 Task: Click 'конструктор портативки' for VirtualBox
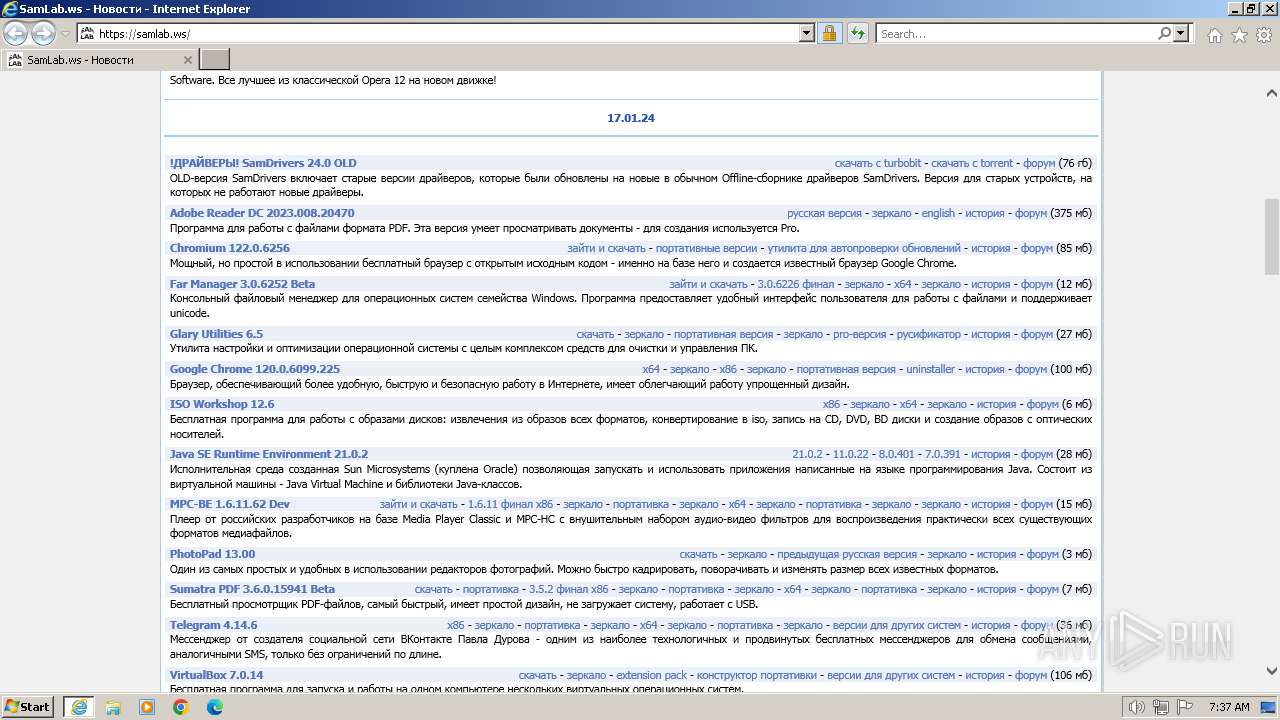coord(757,675)
